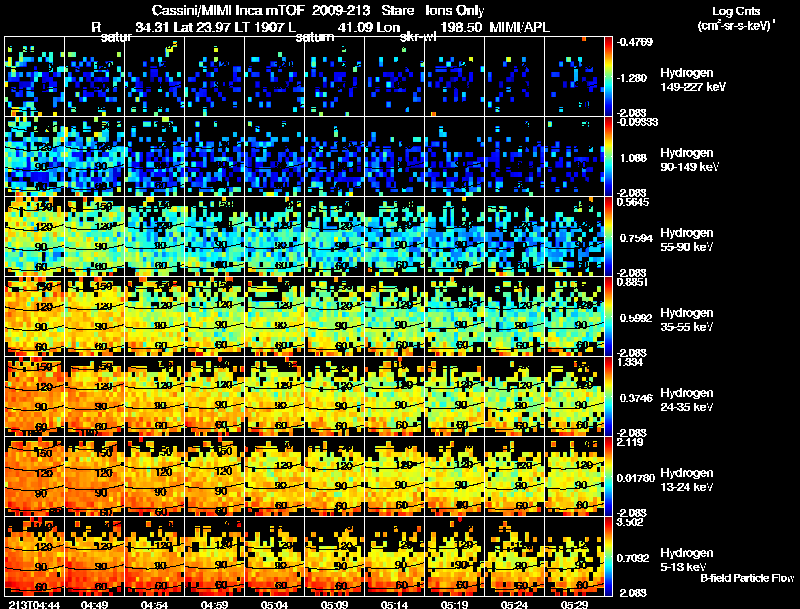Click the '198.50' longitude value in the header
Screen dimensions: 800x609
tap(460, 28)
